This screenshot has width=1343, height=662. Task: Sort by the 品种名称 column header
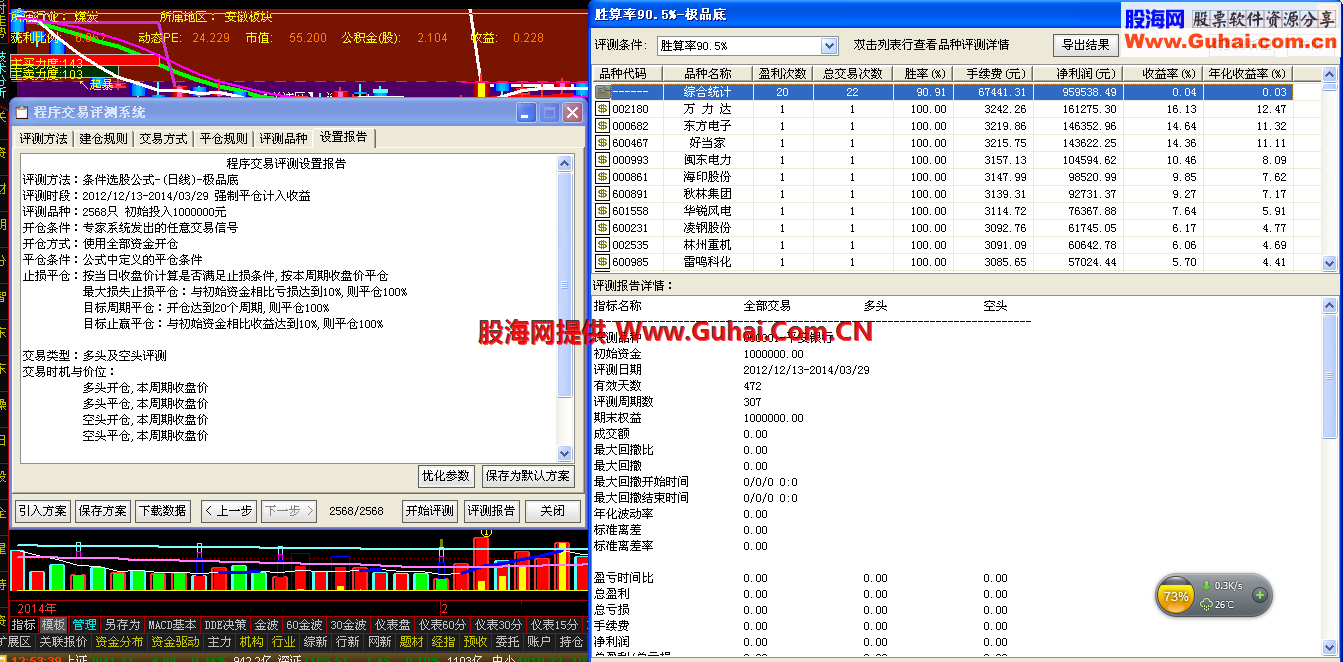[x=708, y=74]
